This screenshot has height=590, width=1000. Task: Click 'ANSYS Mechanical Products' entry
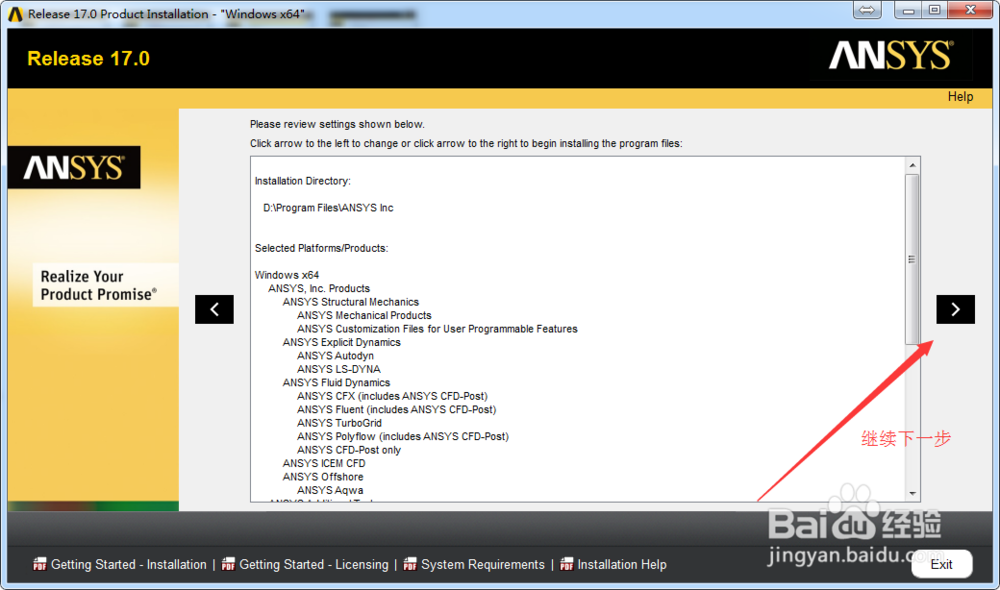(364, 315)
